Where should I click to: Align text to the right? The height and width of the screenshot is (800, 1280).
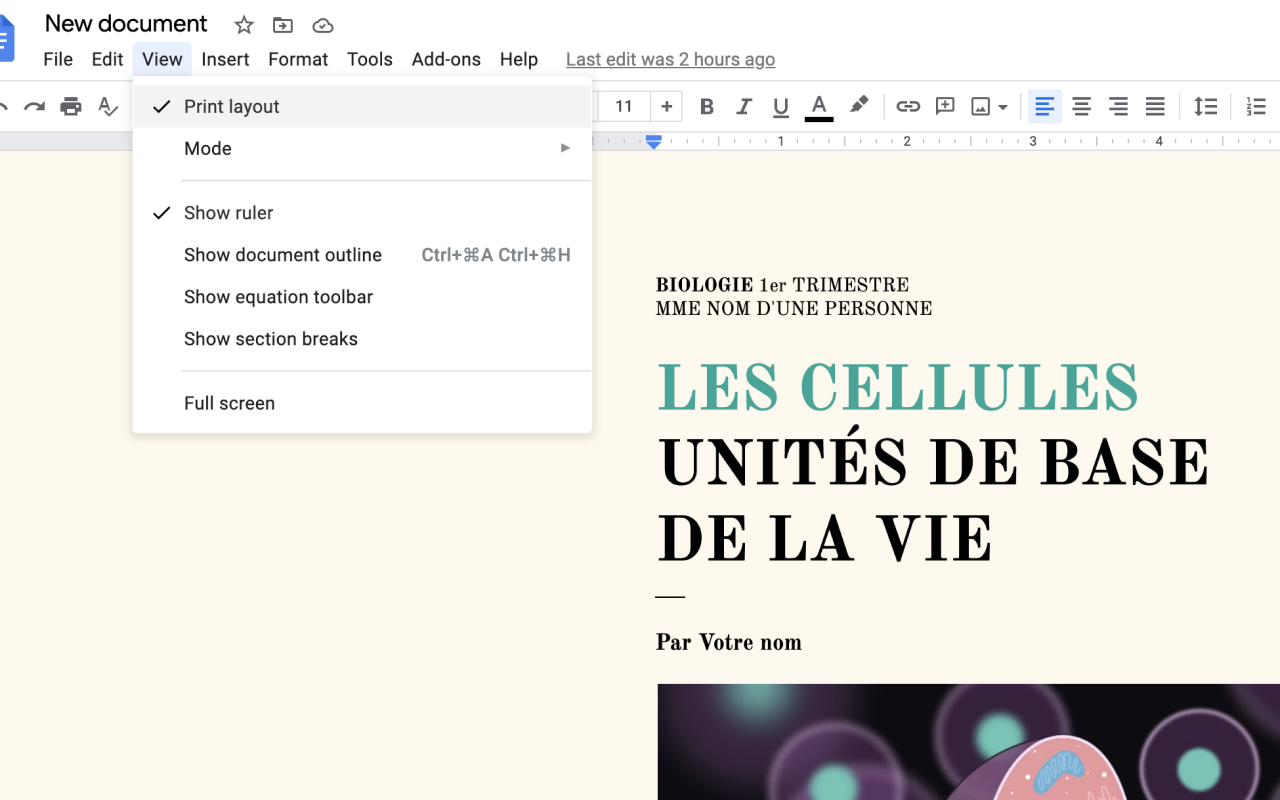(x=1118, y=106)
